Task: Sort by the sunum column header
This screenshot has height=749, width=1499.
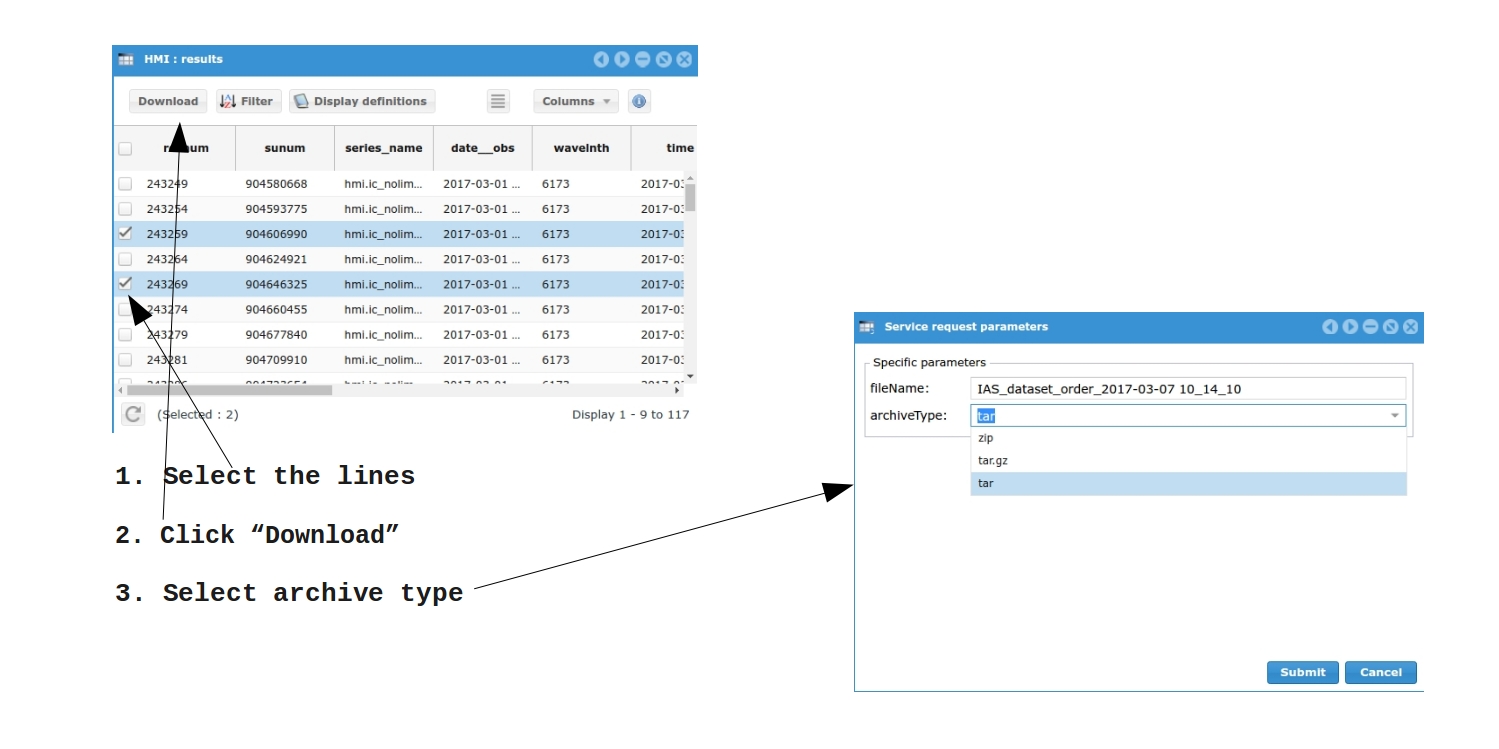Action: pyautogui.click(x=285, y=148)
